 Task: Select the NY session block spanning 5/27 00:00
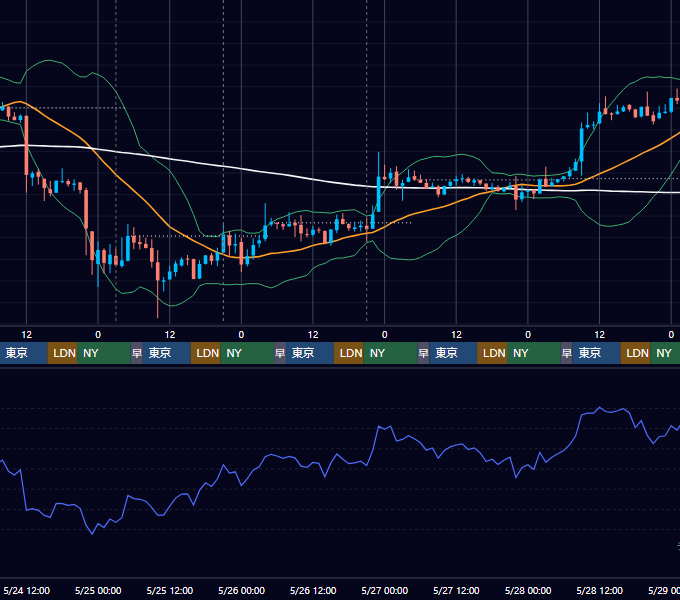(390, 353)
